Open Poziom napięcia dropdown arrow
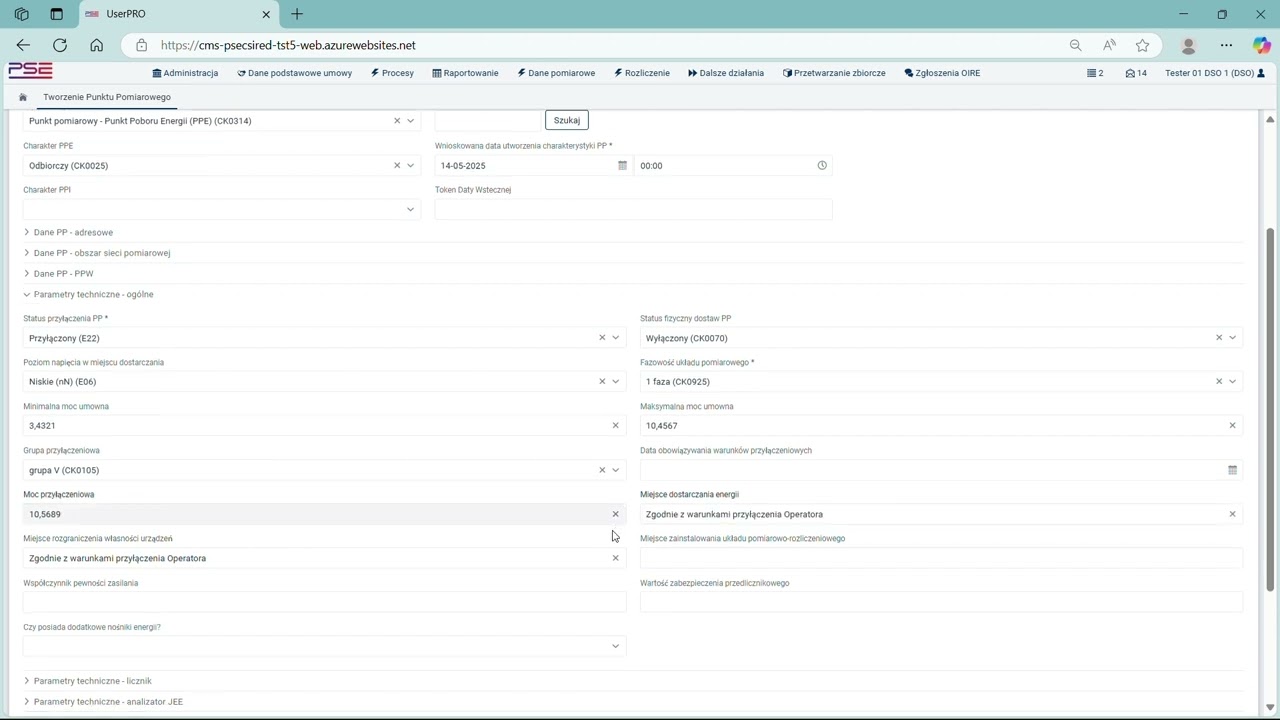Viewport: 1280px width, 720px height. pyautogui.click(x=616, y=382)
